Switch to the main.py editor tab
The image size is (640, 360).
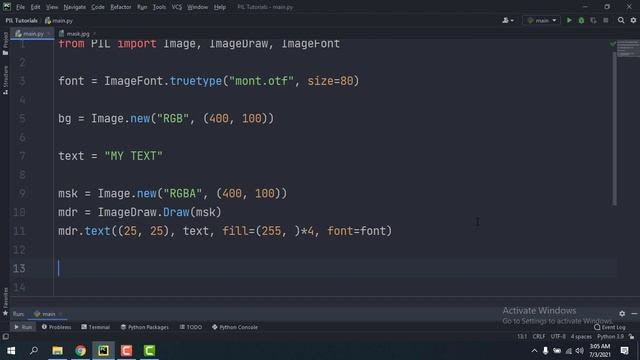(x=33, y=34)
